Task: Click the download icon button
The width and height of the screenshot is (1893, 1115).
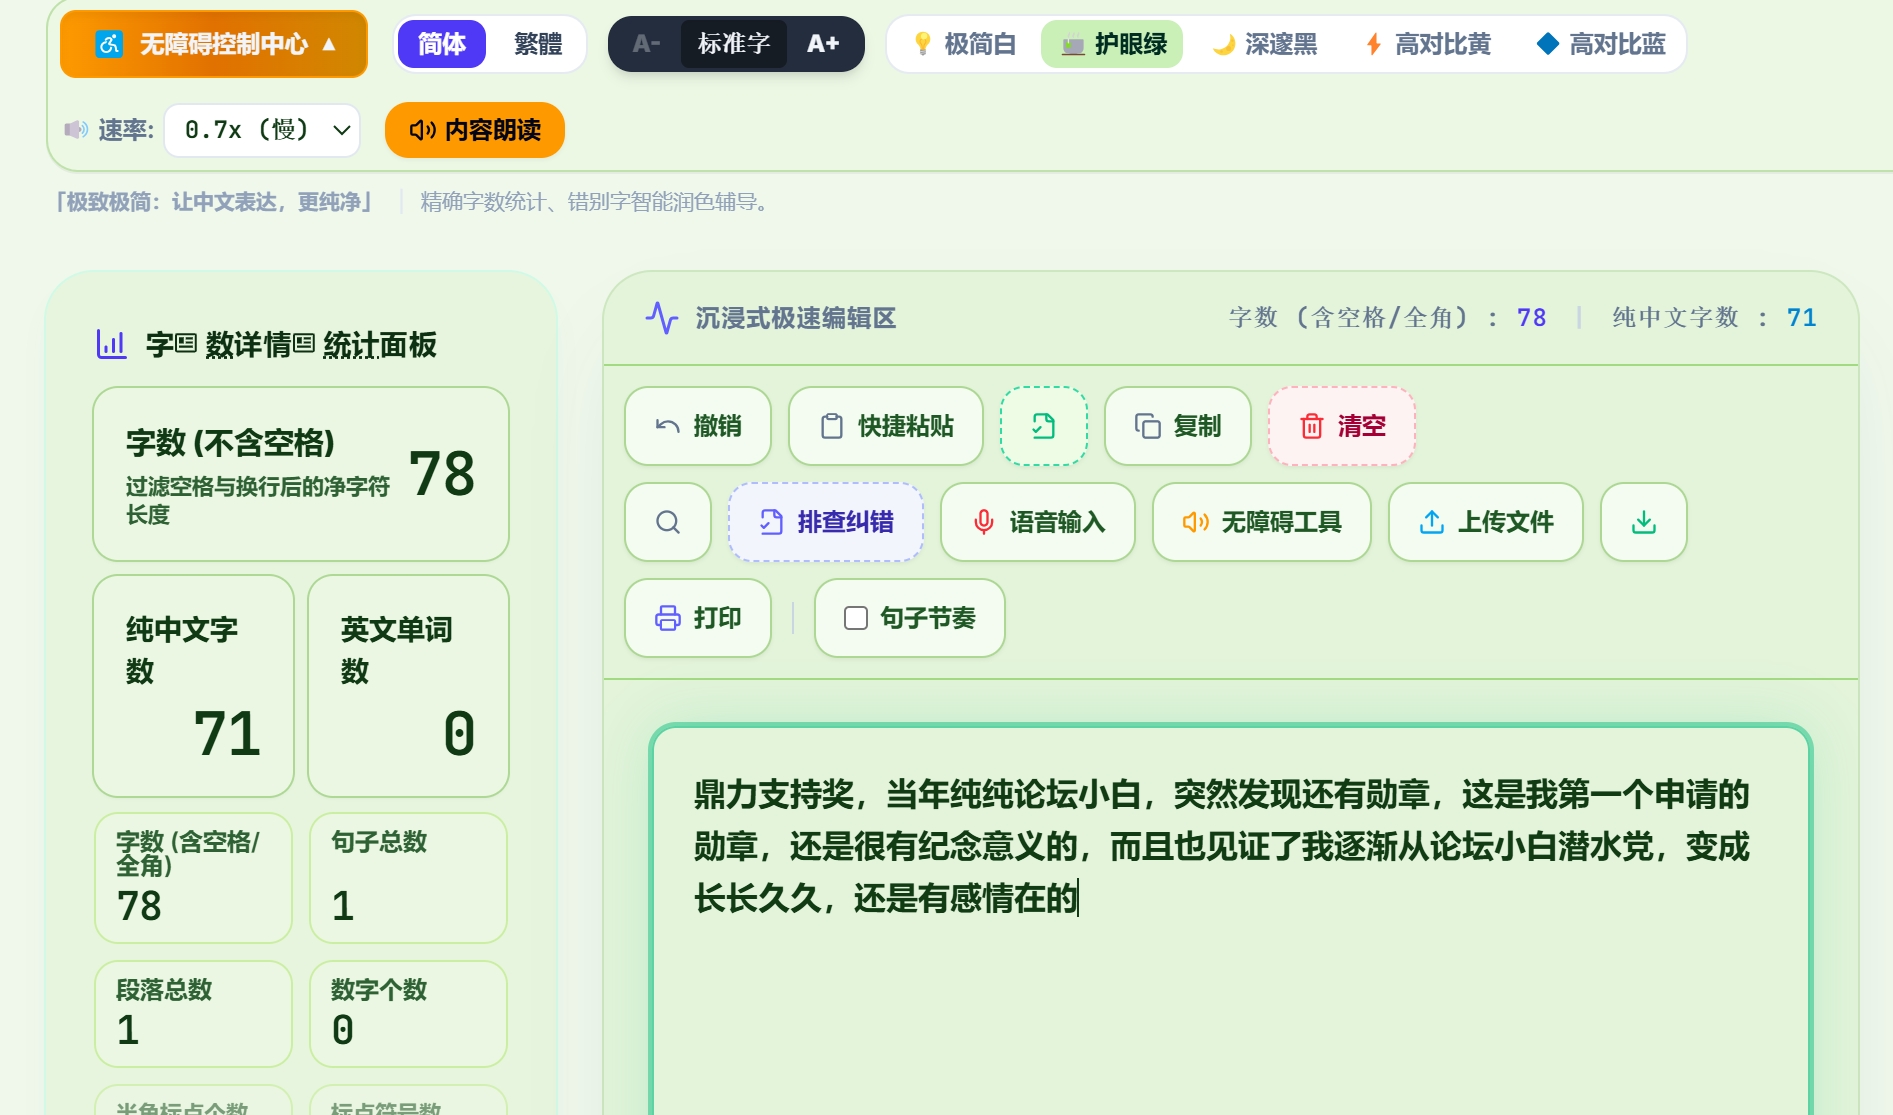Action: point(1644,522)
